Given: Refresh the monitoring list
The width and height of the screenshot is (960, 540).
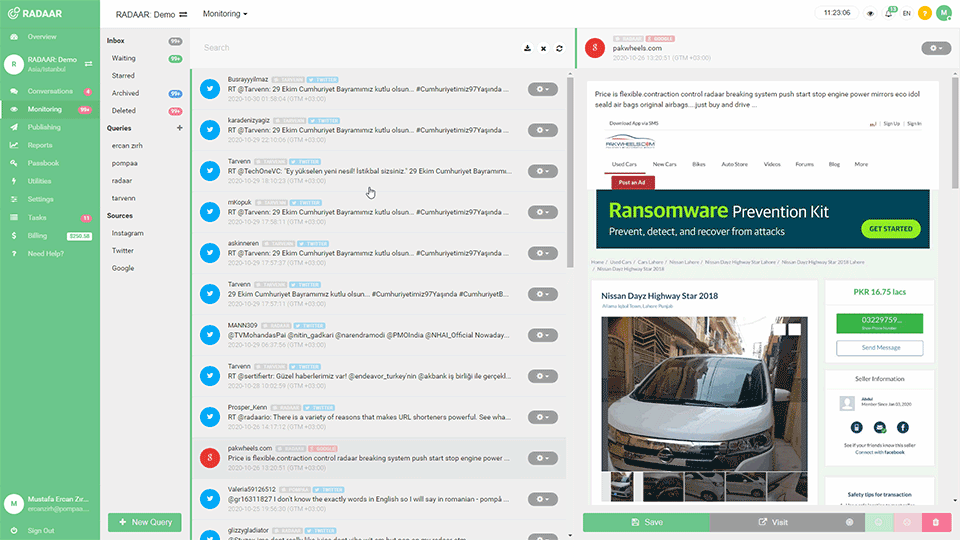Looking at the screenshot, I should pyautogui.click(x=559, y=48).
